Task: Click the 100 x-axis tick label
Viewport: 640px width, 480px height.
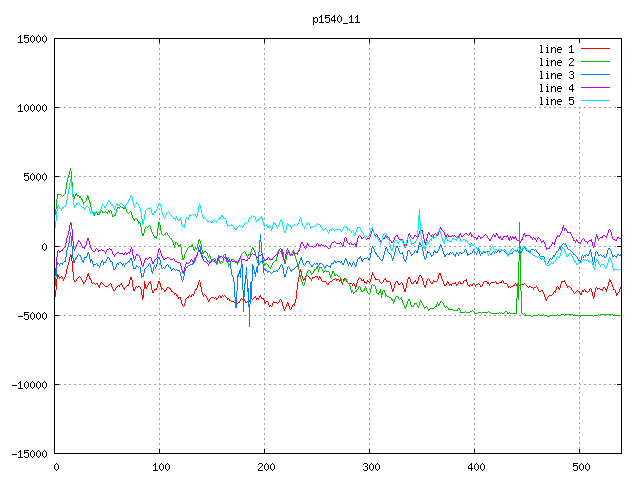Action: (160, 467)
